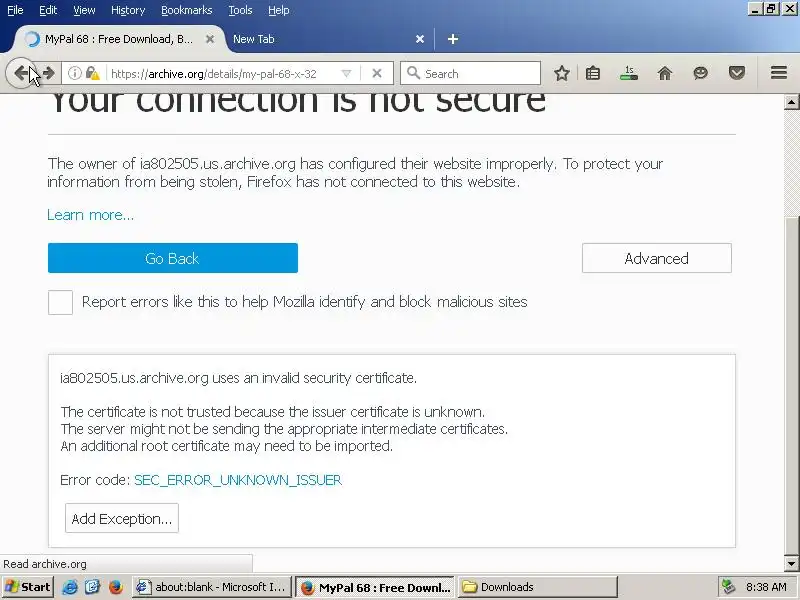Open SEC_ERROR_UNKNOWN_ISSUER error code link
The height and width of the screenshot is (600, 800).
(x=238, y=480)
